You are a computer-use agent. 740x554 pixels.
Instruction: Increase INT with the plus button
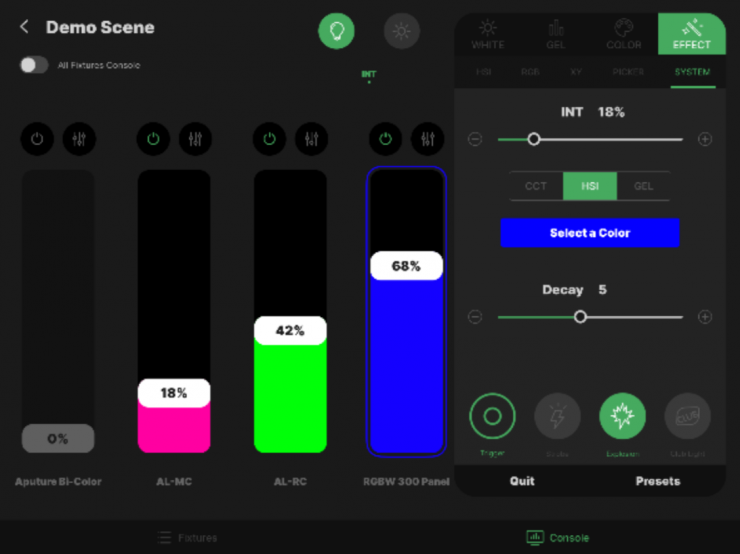705,140
